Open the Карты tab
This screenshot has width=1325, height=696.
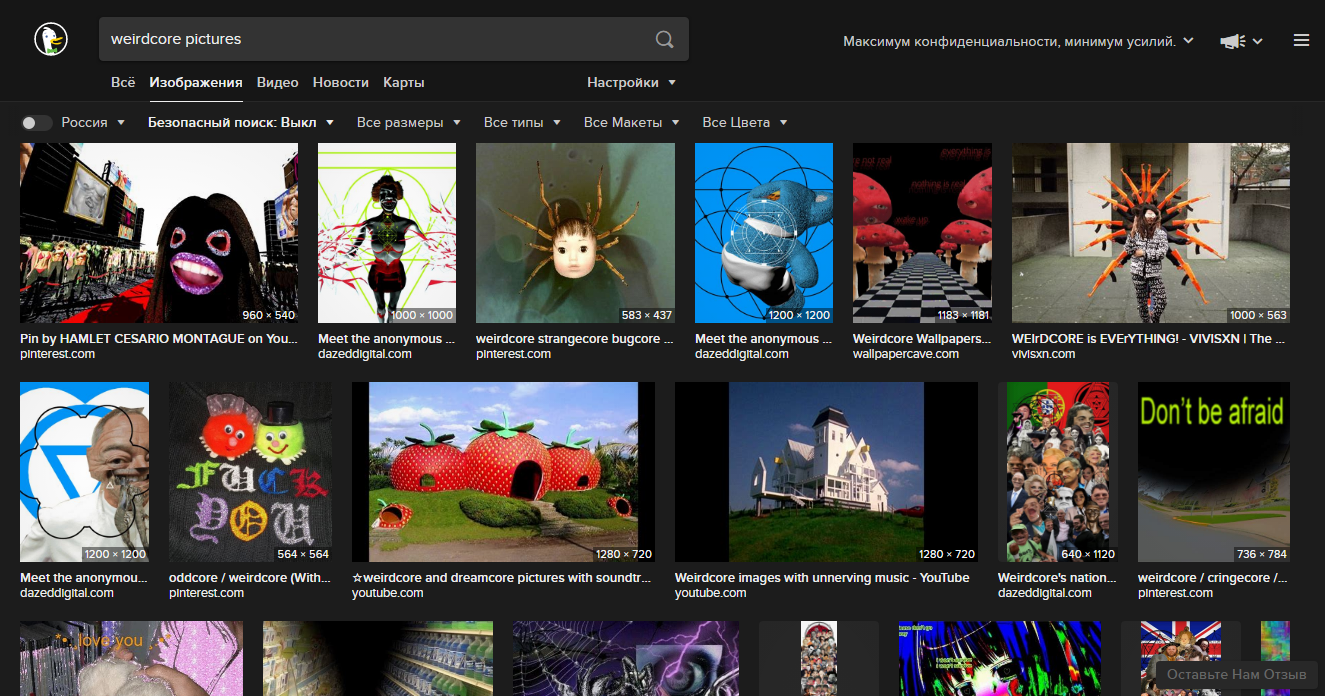pyautogui.click(x=404, y=82)
